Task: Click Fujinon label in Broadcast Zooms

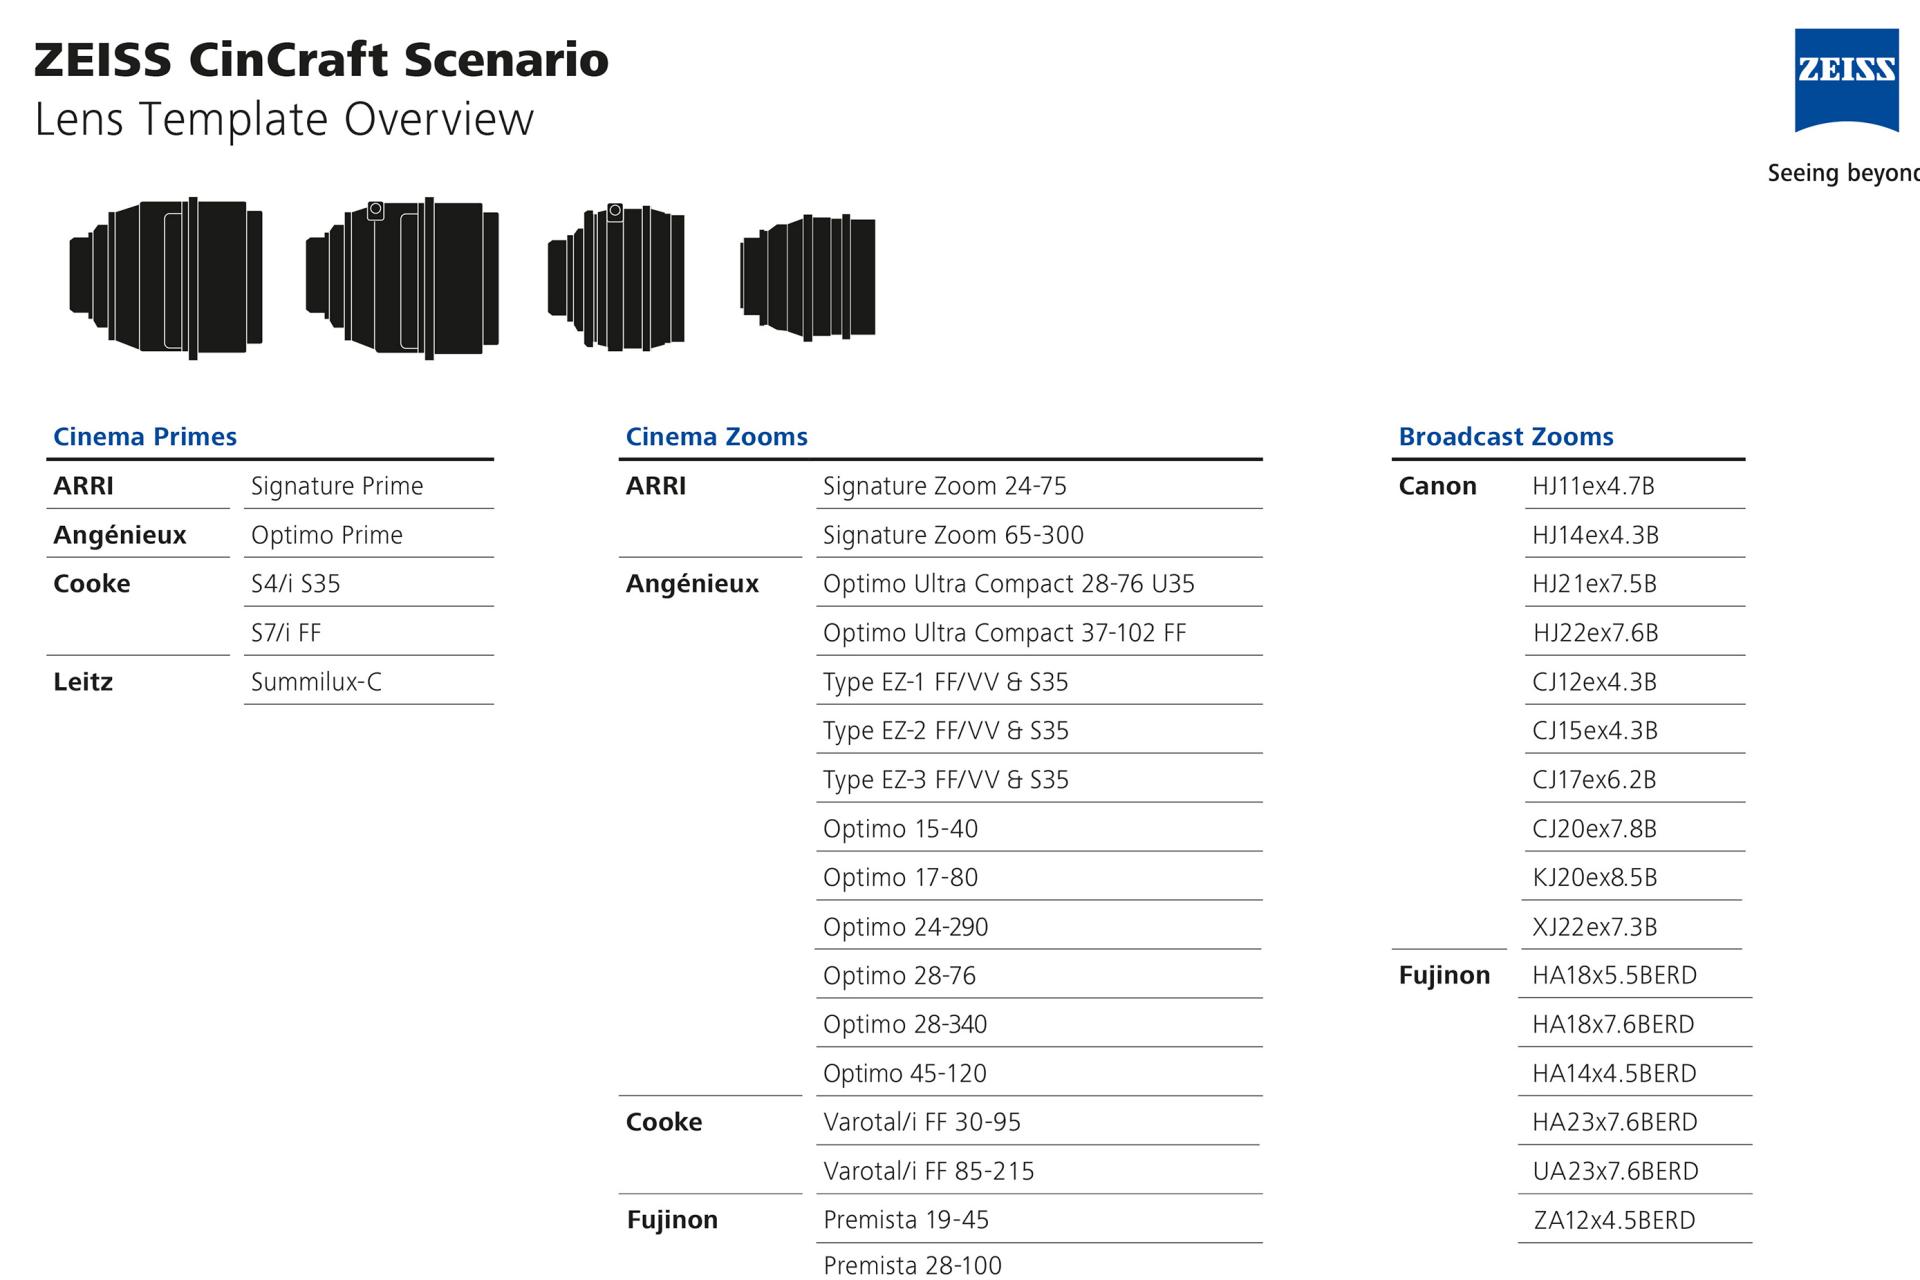Action: 1444,976
